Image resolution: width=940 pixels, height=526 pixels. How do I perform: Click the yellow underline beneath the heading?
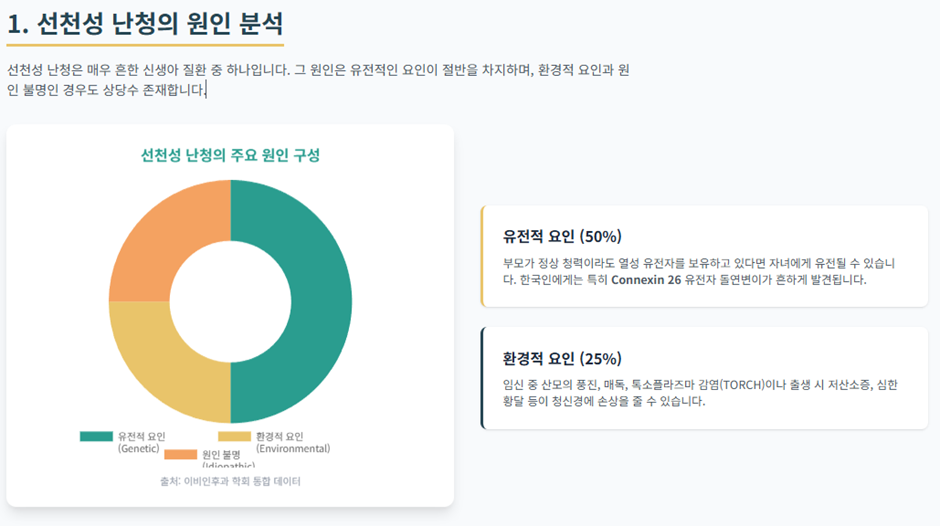coord(145,44)
